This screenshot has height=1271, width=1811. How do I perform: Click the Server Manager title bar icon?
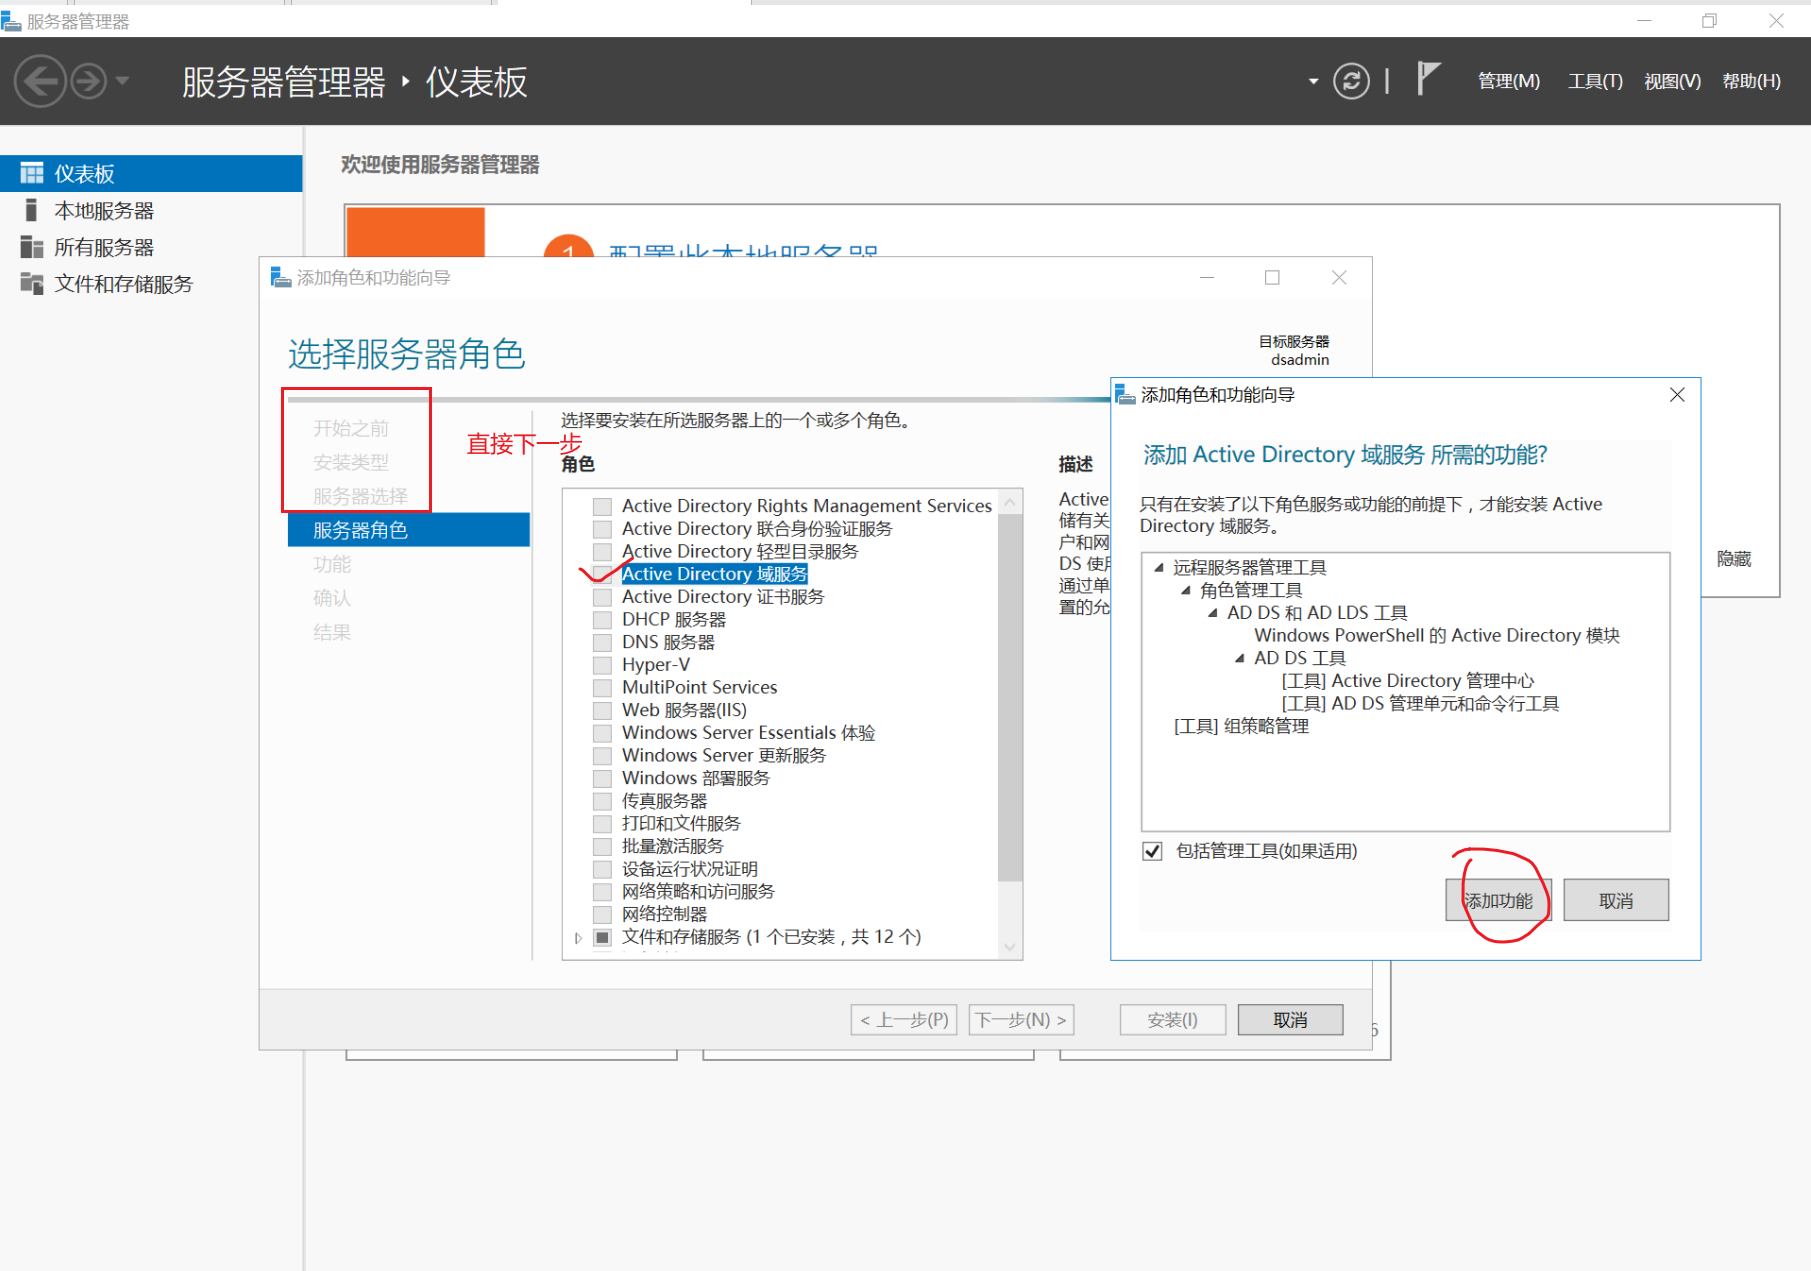tap(11, 21)
